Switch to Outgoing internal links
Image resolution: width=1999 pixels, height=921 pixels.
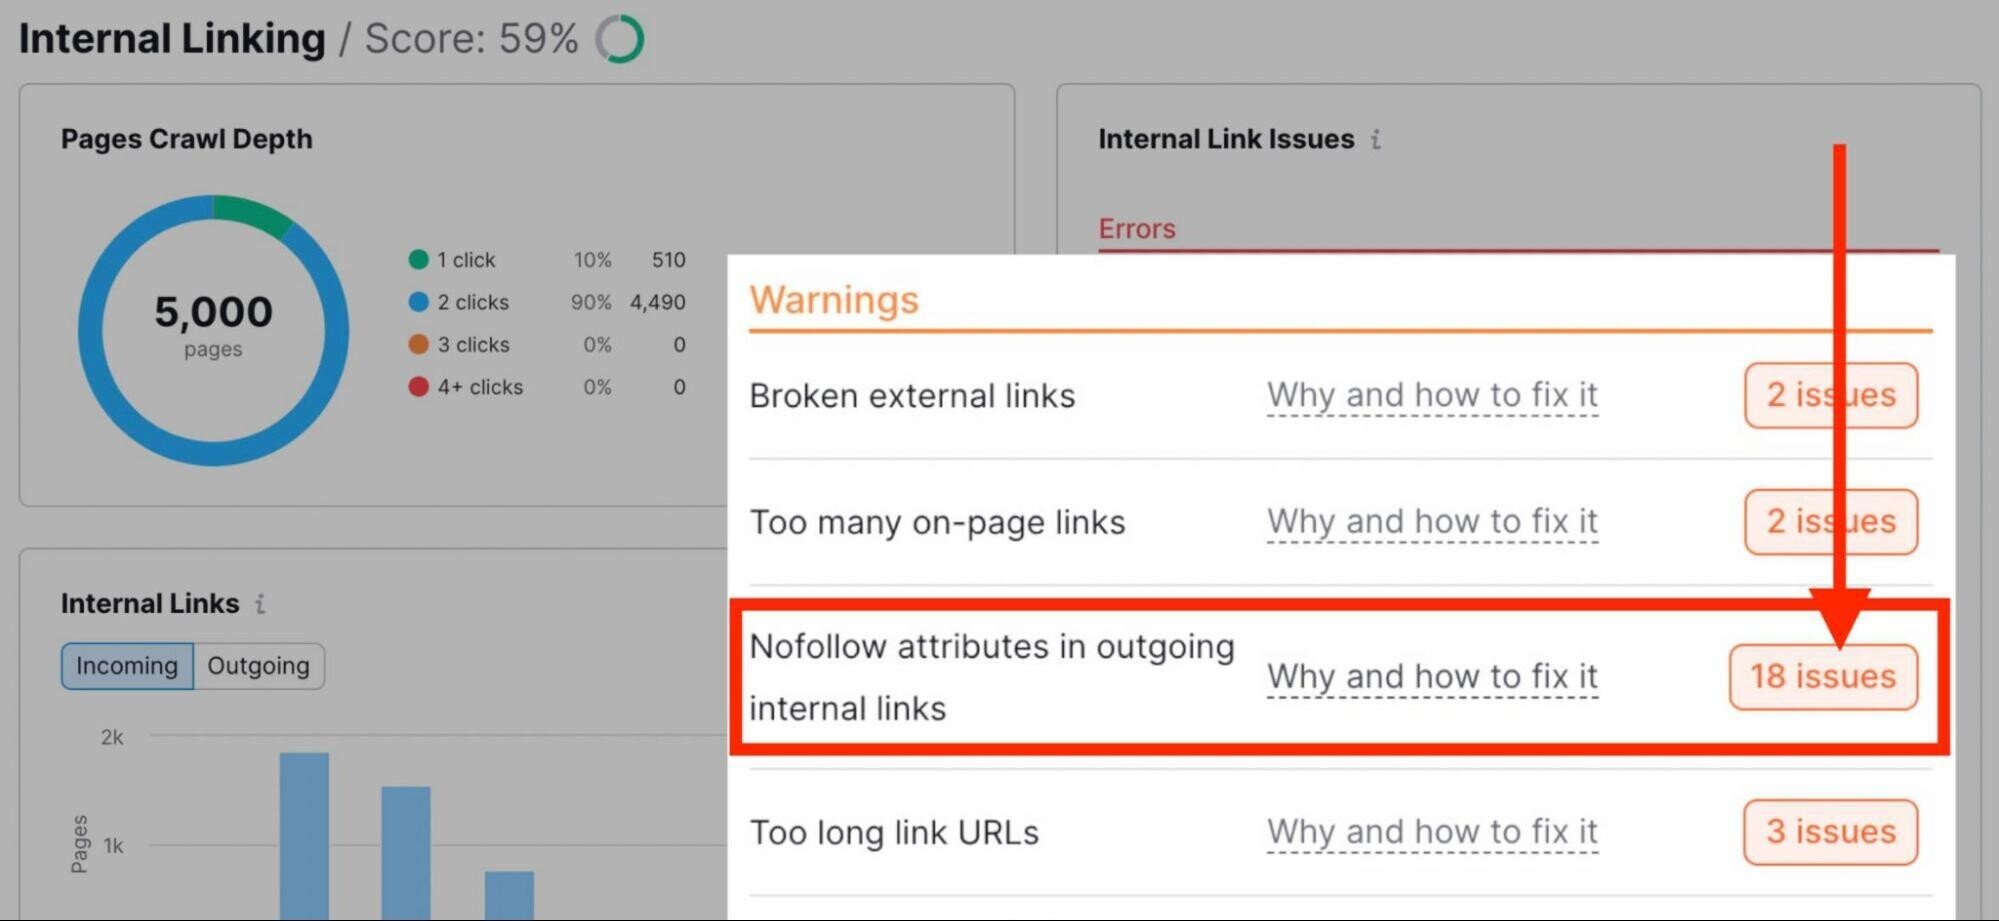click(259, 666)
